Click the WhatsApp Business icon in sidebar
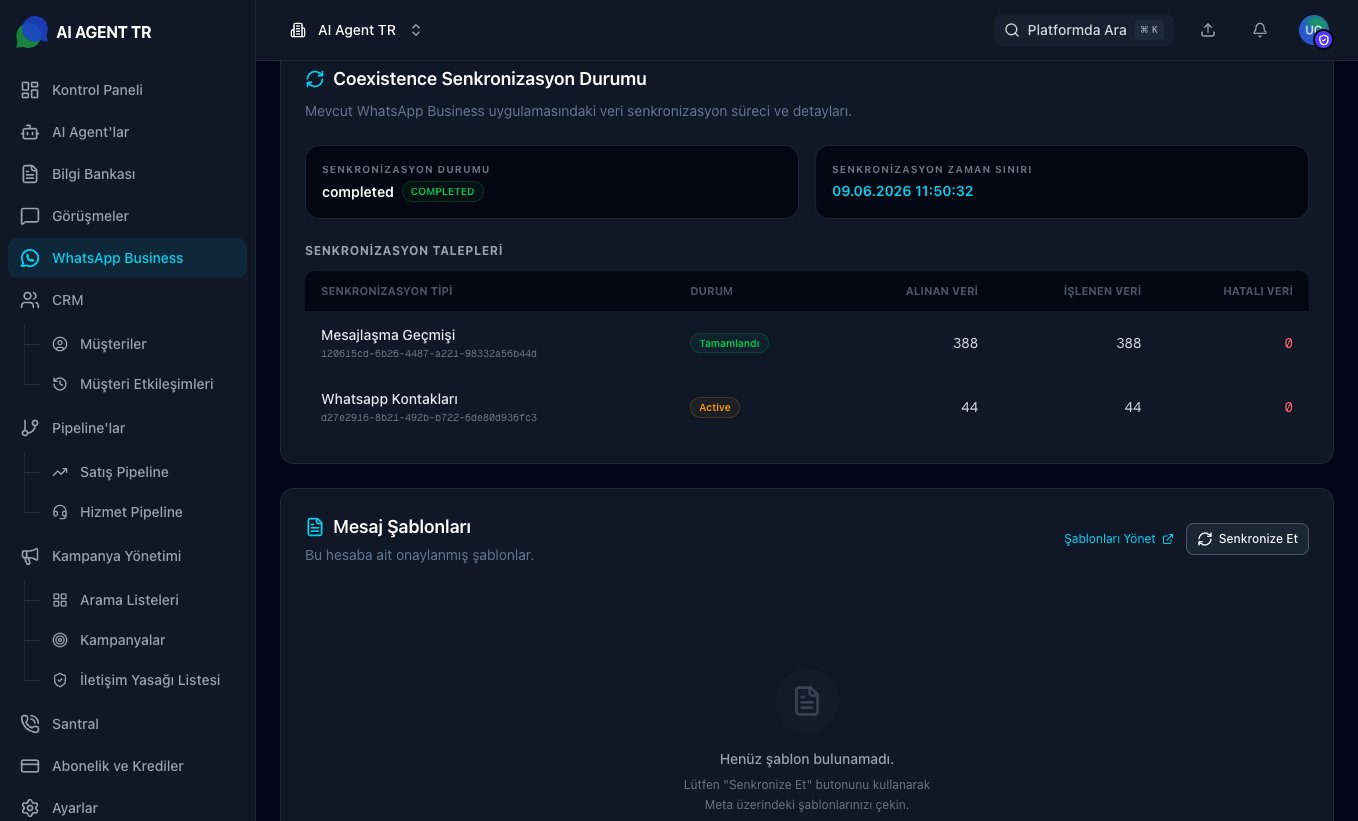1358x821 pixels. pos(30,258)
